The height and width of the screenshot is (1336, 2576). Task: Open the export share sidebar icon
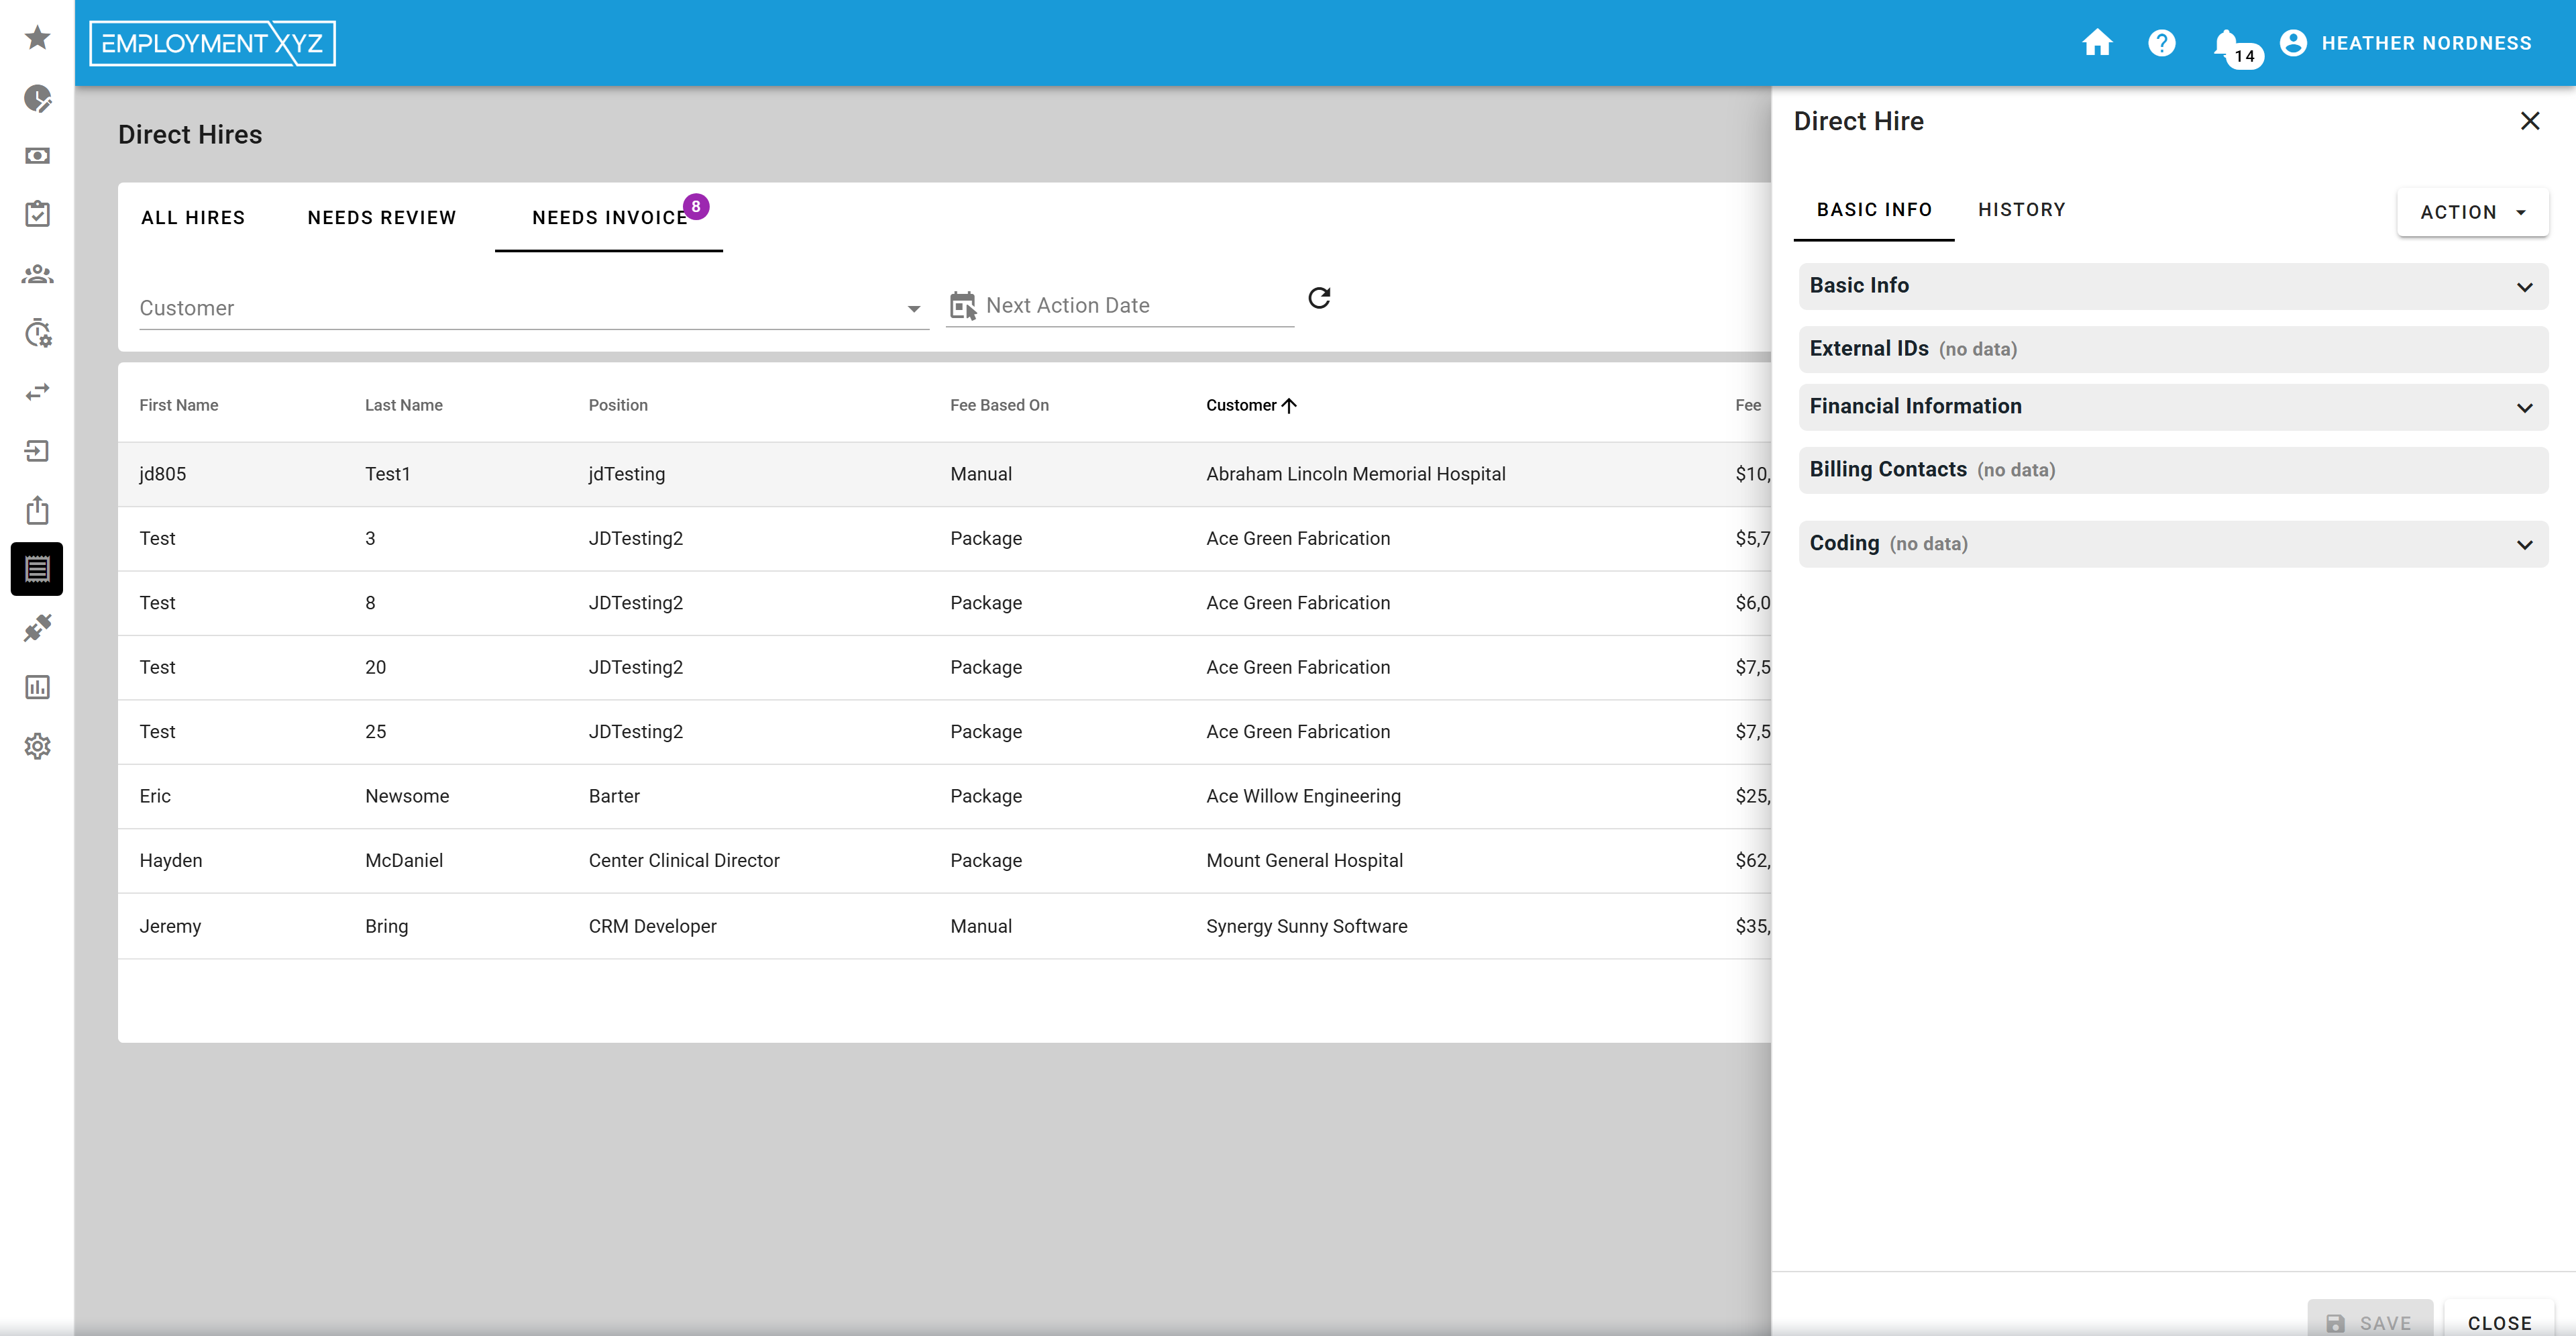coord(37,510)
